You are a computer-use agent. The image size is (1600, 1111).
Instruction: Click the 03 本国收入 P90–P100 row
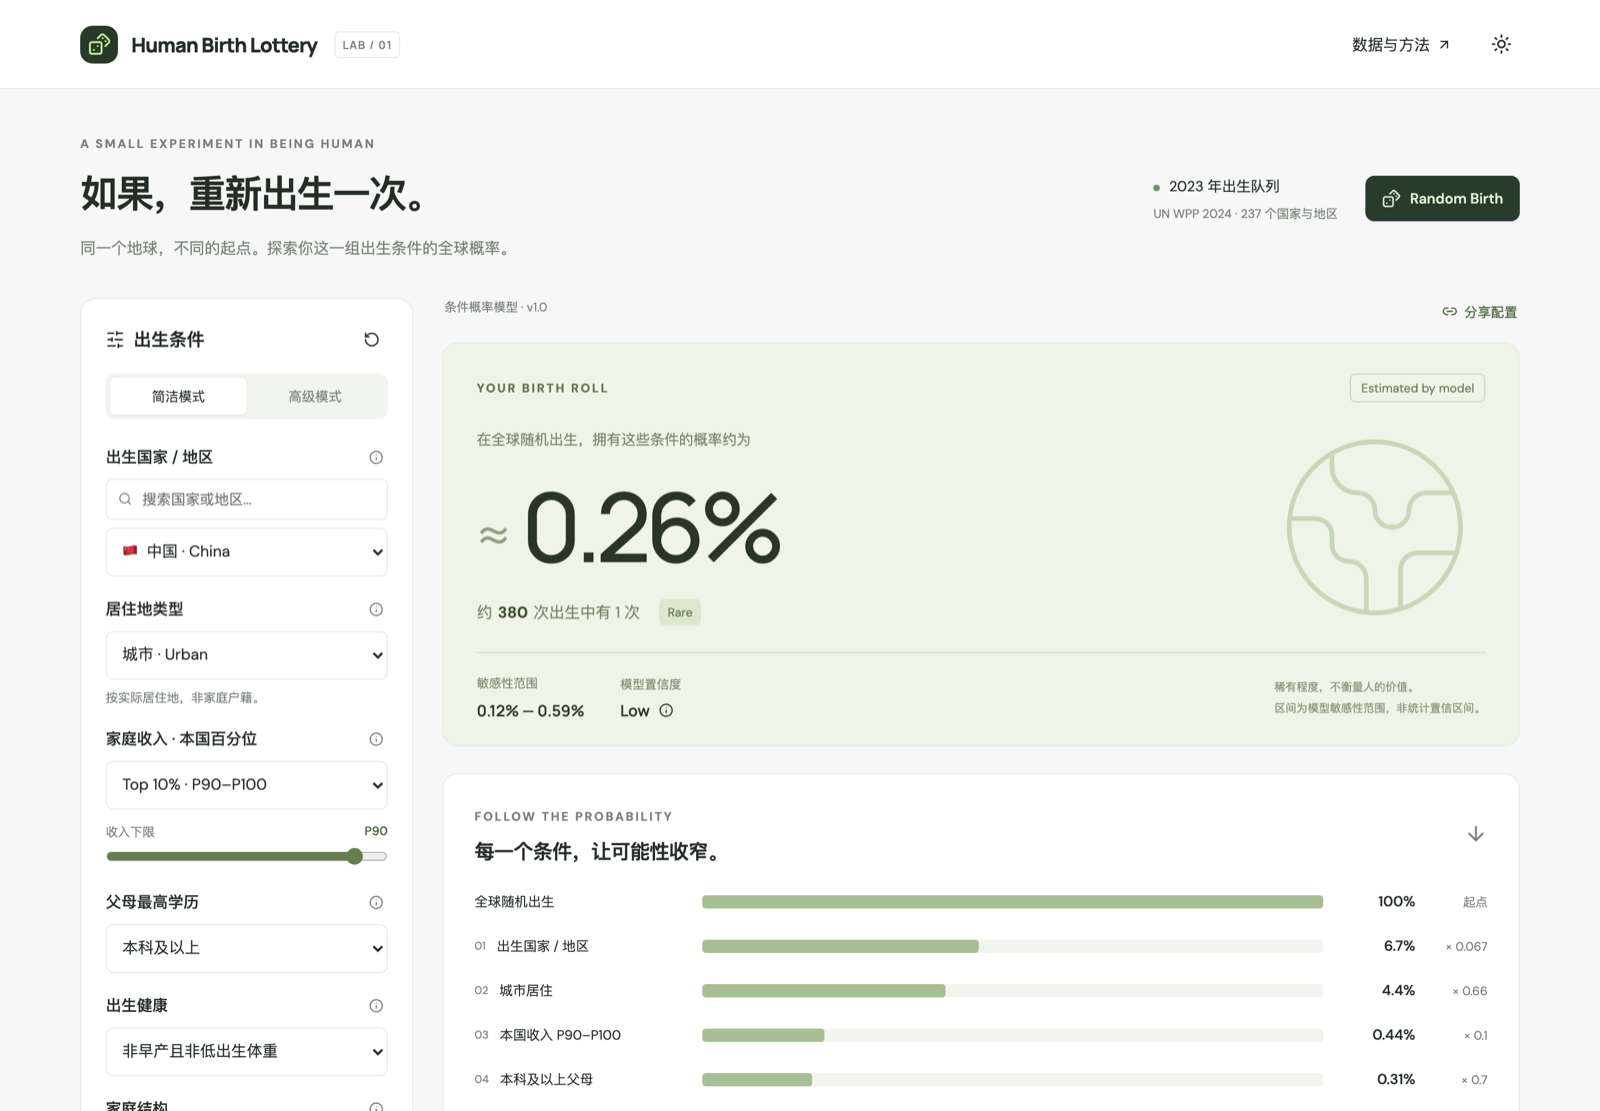click(x=981, y=1035)
